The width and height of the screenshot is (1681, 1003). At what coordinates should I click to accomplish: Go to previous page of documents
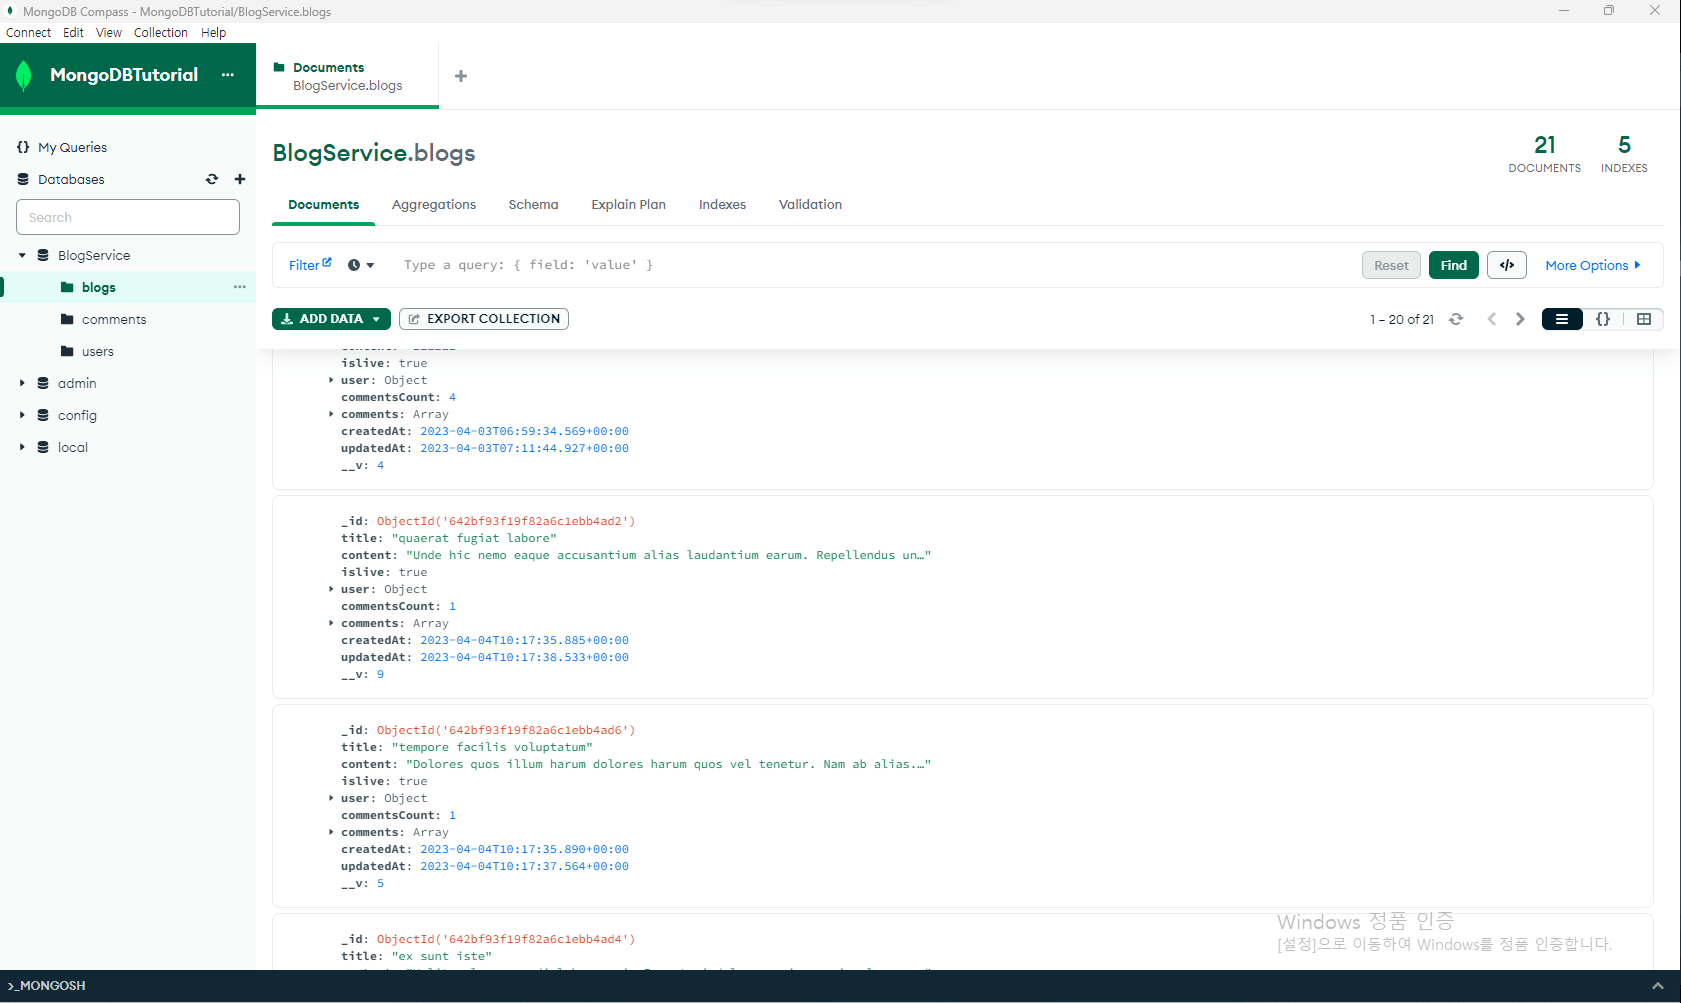[1492, 319]
